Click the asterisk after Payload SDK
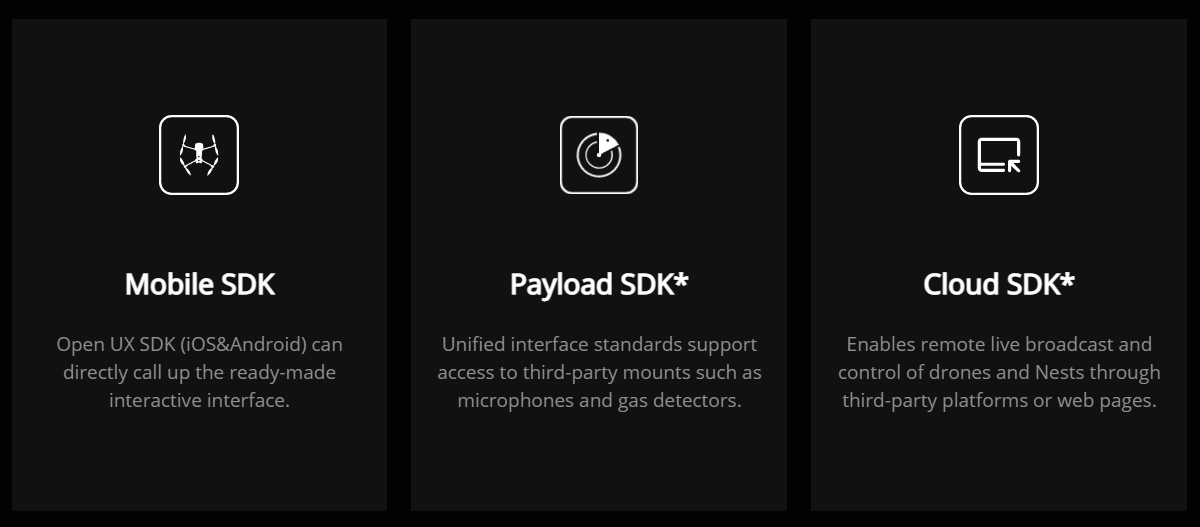Screen dimensions: 1200x527 click(x=681, y=279)
